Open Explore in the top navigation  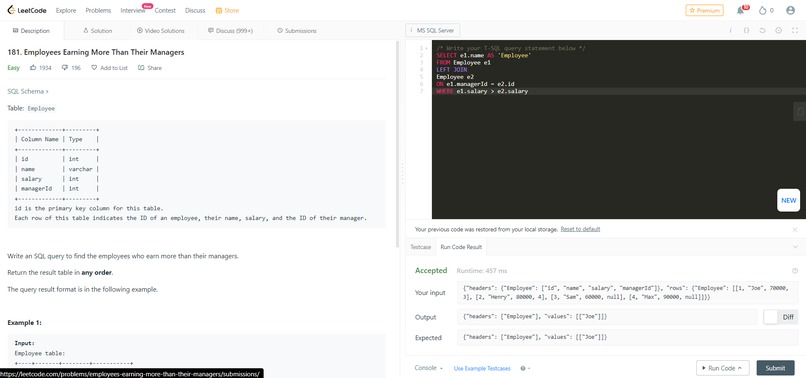[x=66, y=10]
